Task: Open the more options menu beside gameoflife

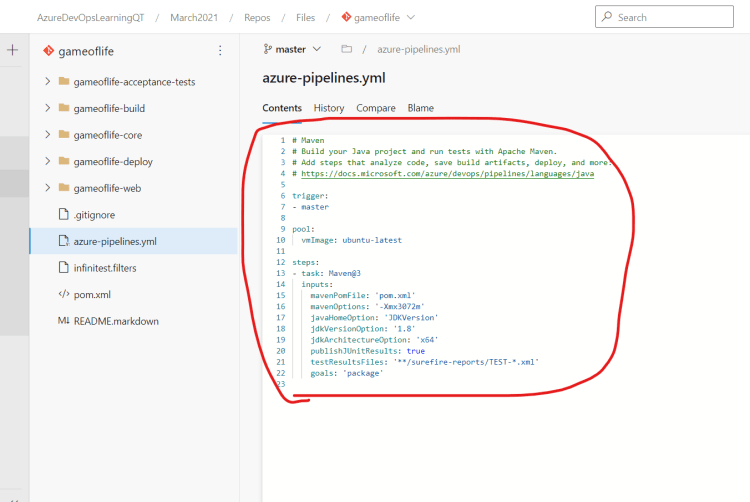Action: click(220, 51)
